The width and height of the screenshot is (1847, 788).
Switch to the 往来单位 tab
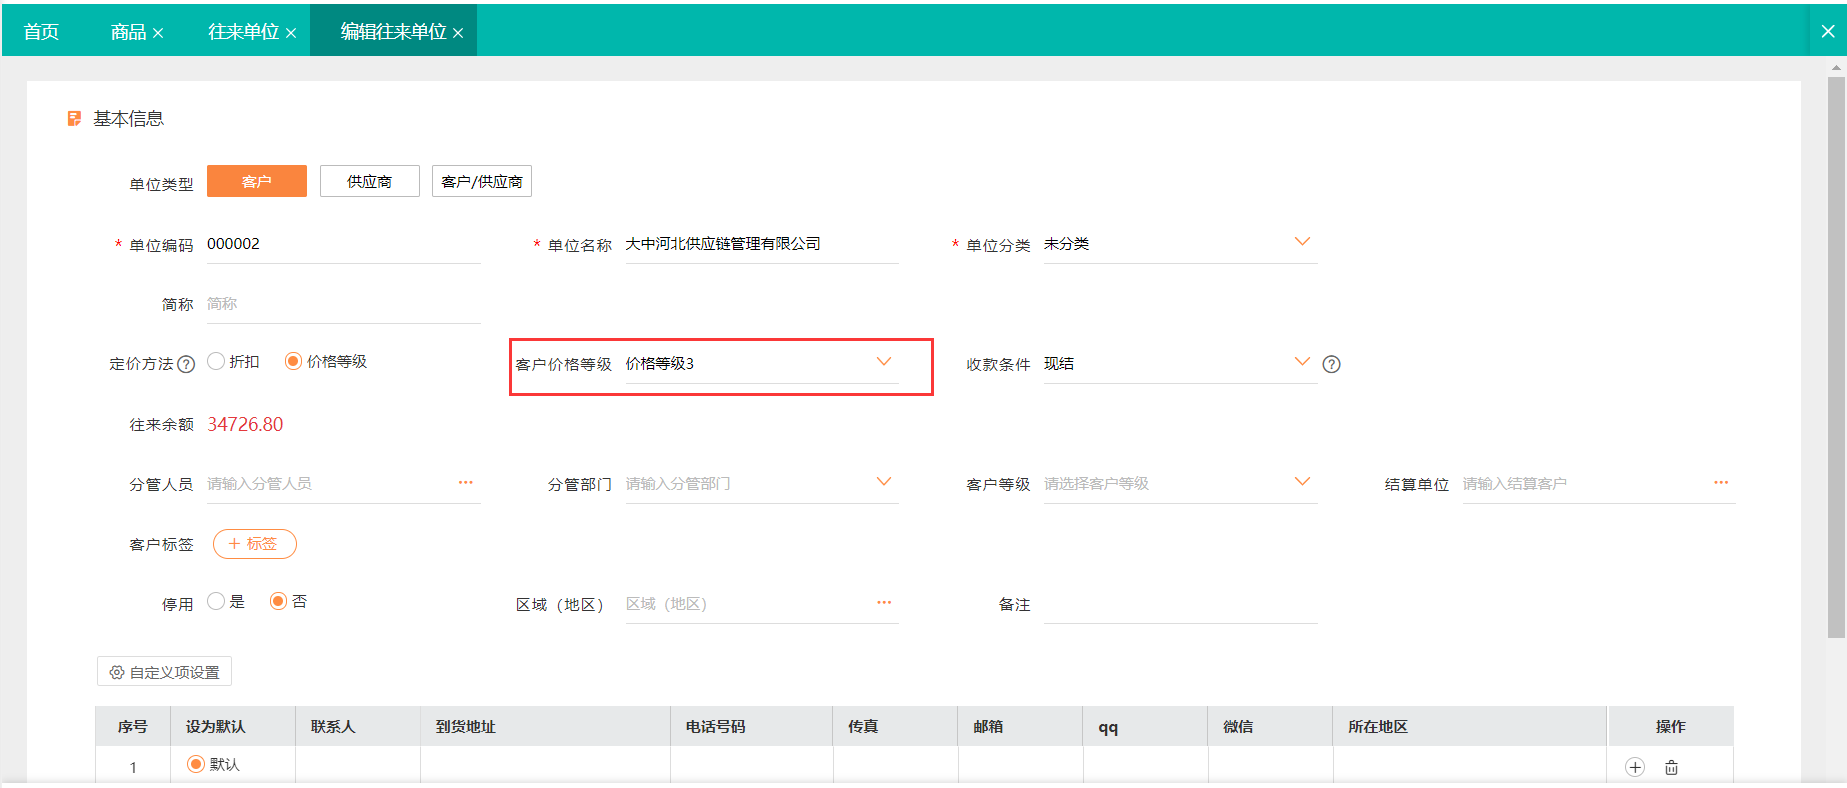(243, 32)
